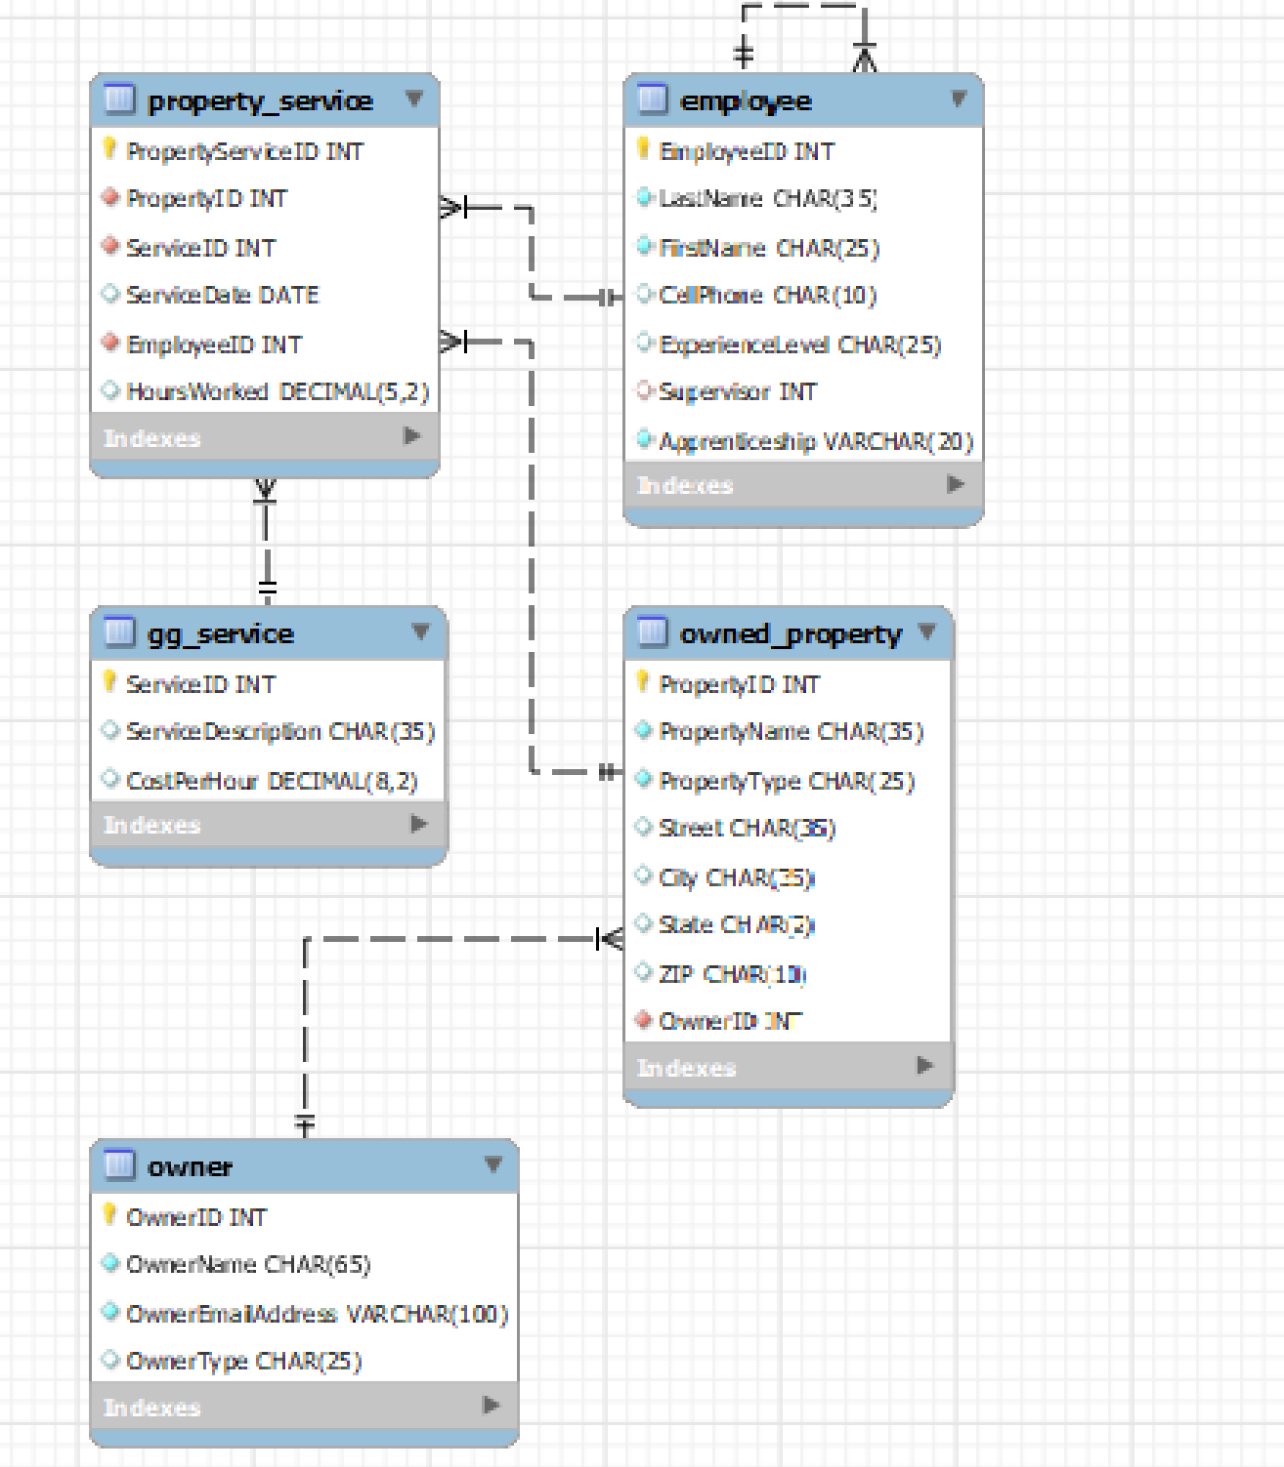The height and width of the screenshot is (1467, 1284).
Task: Open the dropdown arrow on owner table header
Action: coord(492,1165)
